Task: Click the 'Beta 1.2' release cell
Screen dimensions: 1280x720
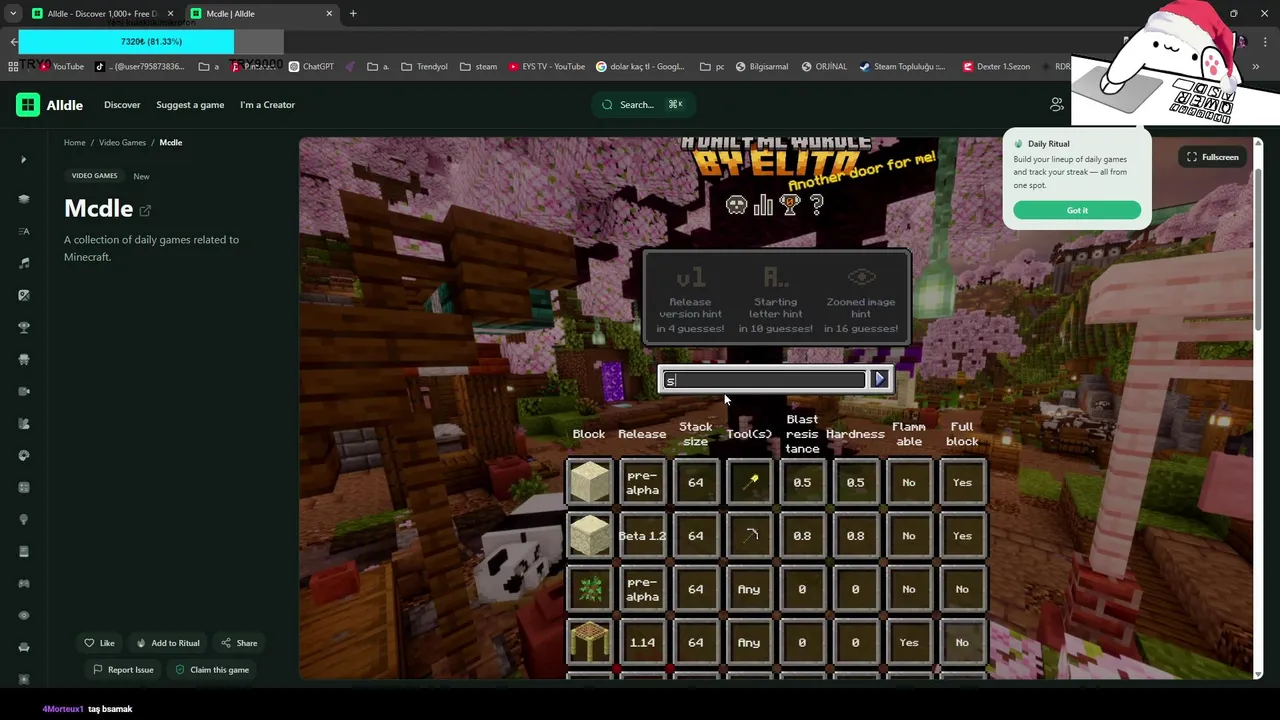Action: 642,536
